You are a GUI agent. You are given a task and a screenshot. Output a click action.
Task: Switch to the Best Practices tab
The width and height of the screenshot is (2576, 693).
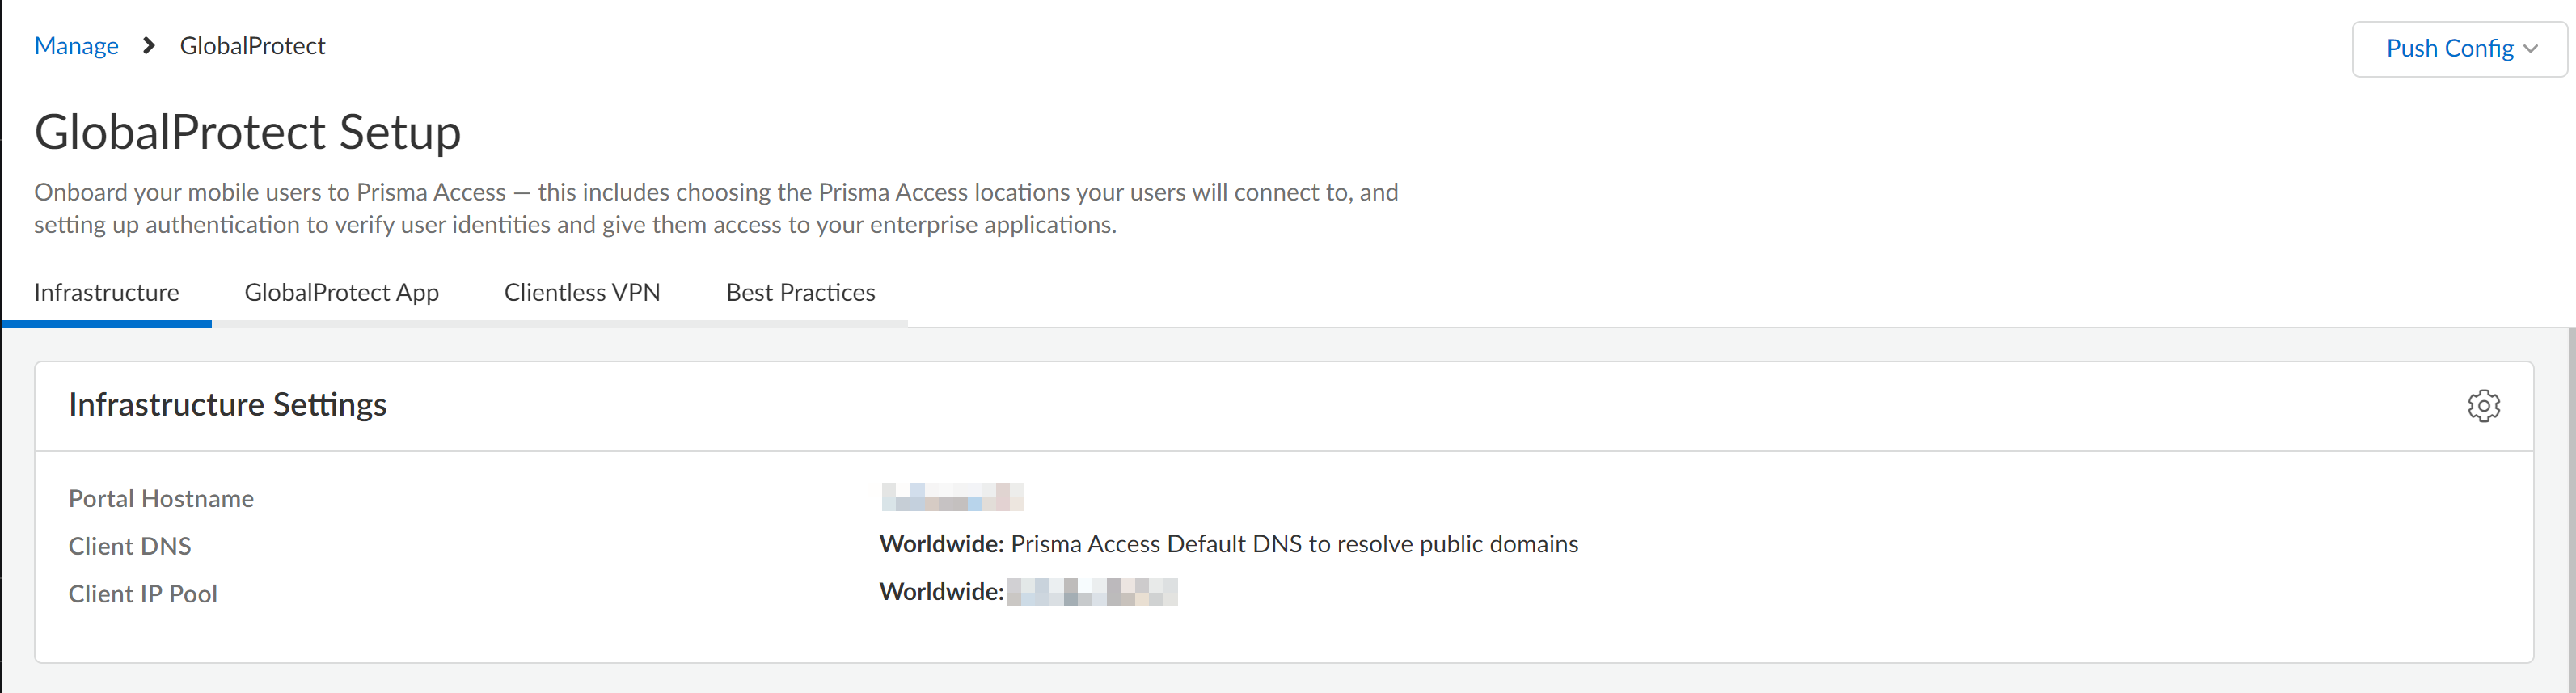click(800, 292)
